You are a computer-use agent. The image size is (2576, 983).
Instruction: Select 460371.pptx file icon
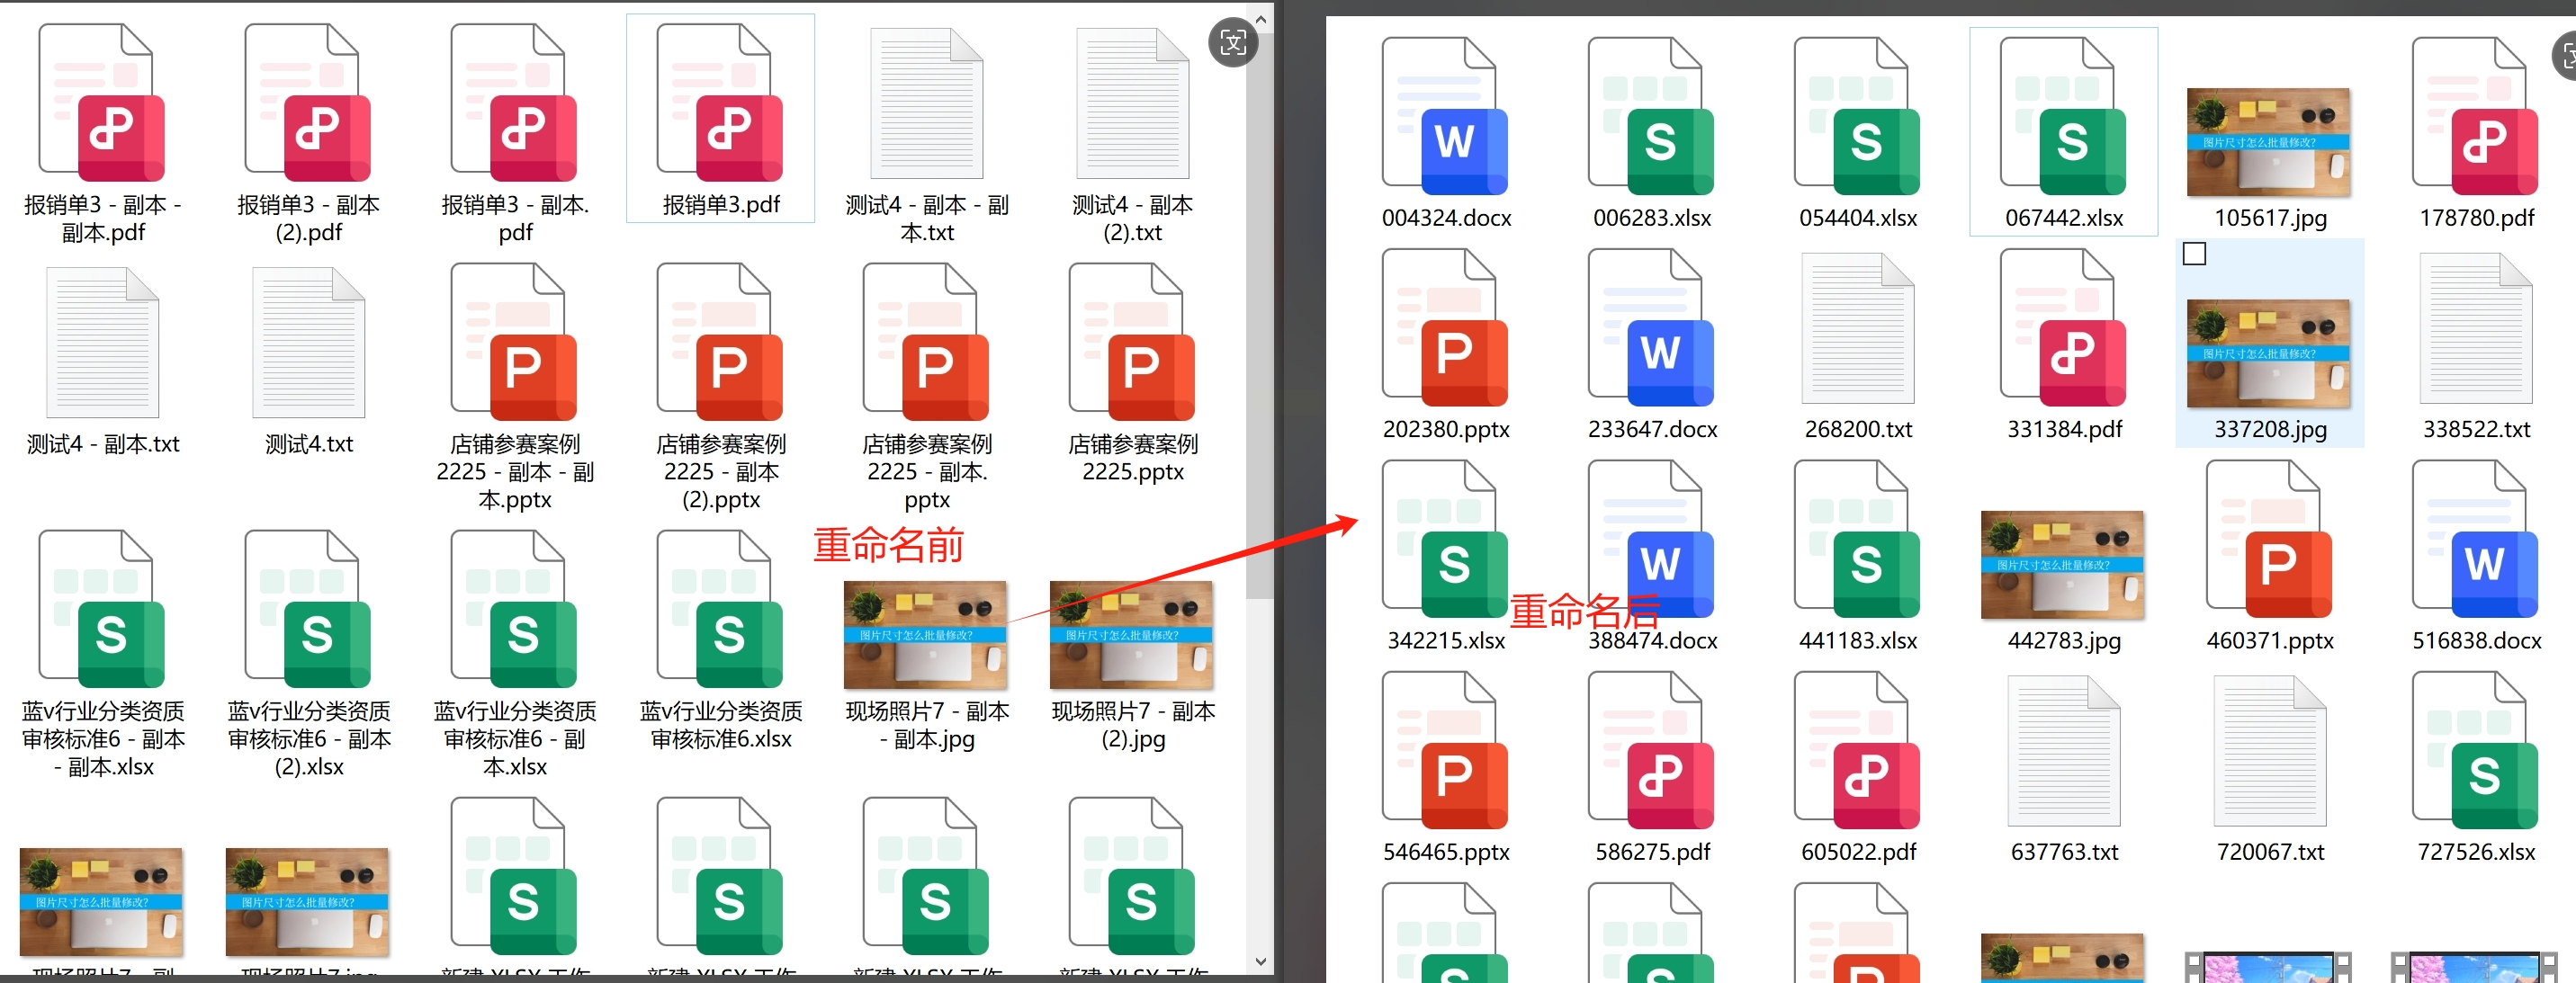pos(2269,538)
